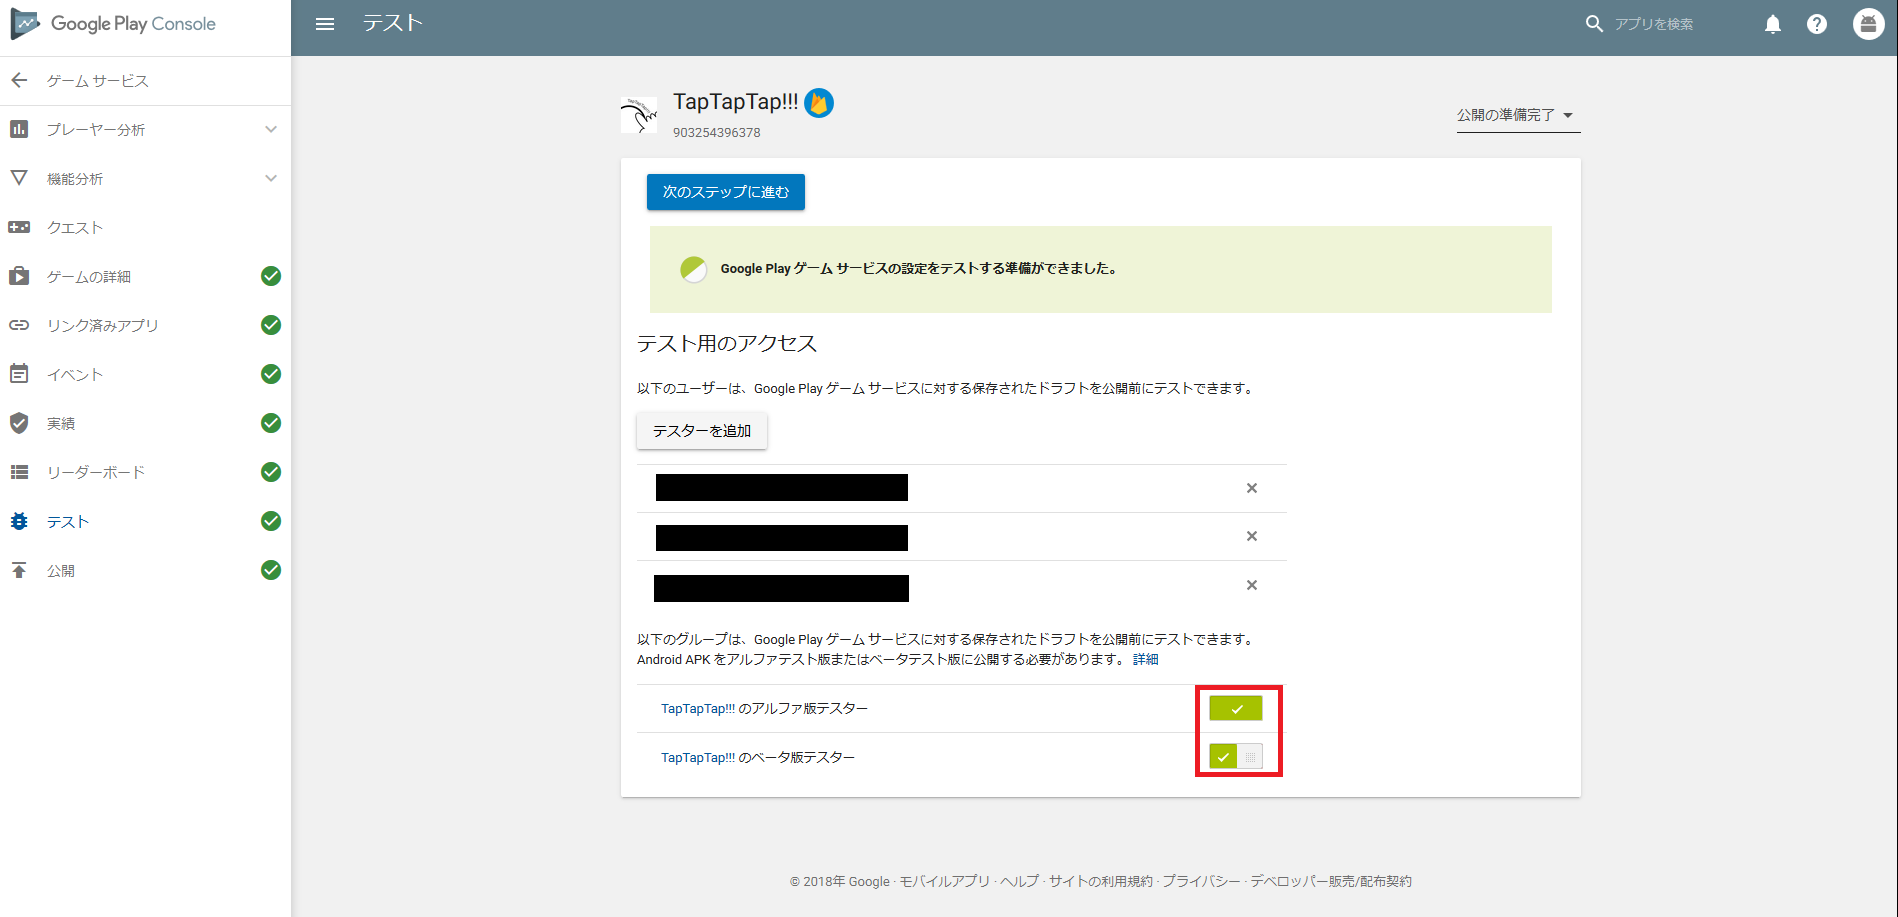Click the テスト bug icon
The height and width of the screenshot is (917, 1898).
[x=19, y=521]
